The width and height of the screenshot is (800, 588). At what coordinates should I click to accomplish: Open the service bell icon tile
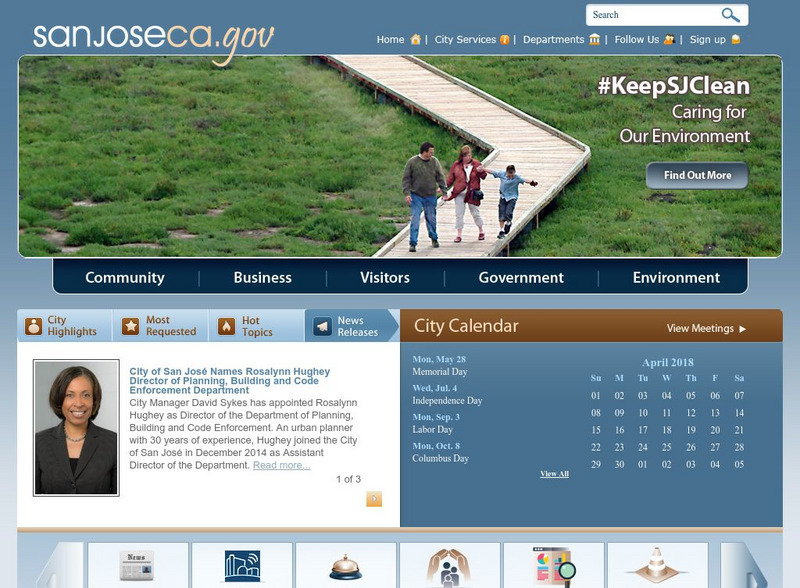click(346, 565)
